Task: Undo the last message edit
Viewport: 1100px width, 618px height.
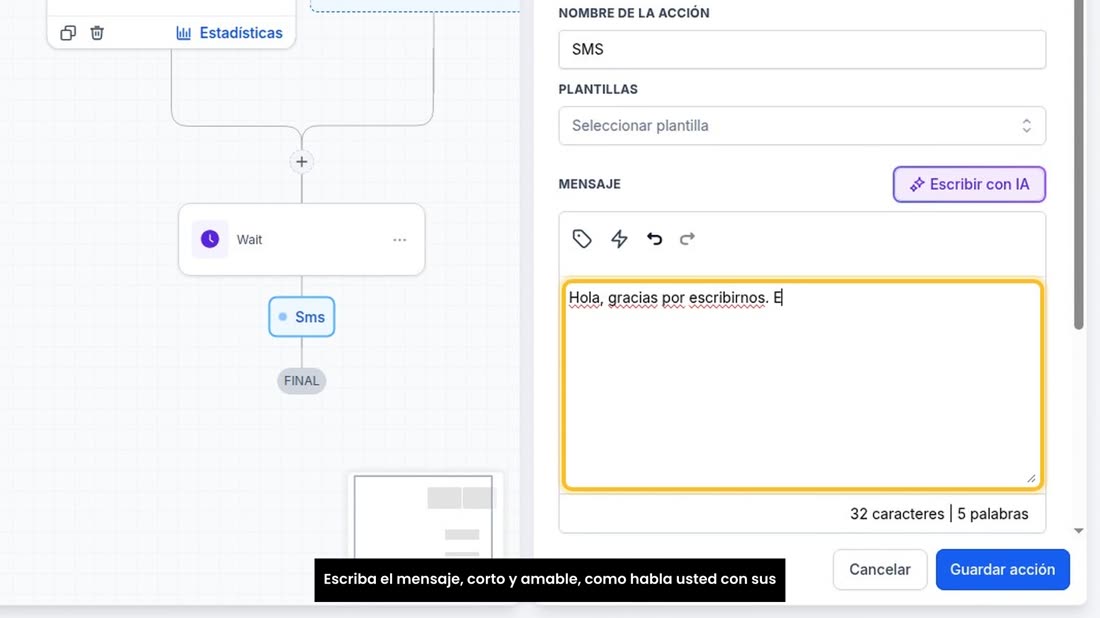Action: 655,239
